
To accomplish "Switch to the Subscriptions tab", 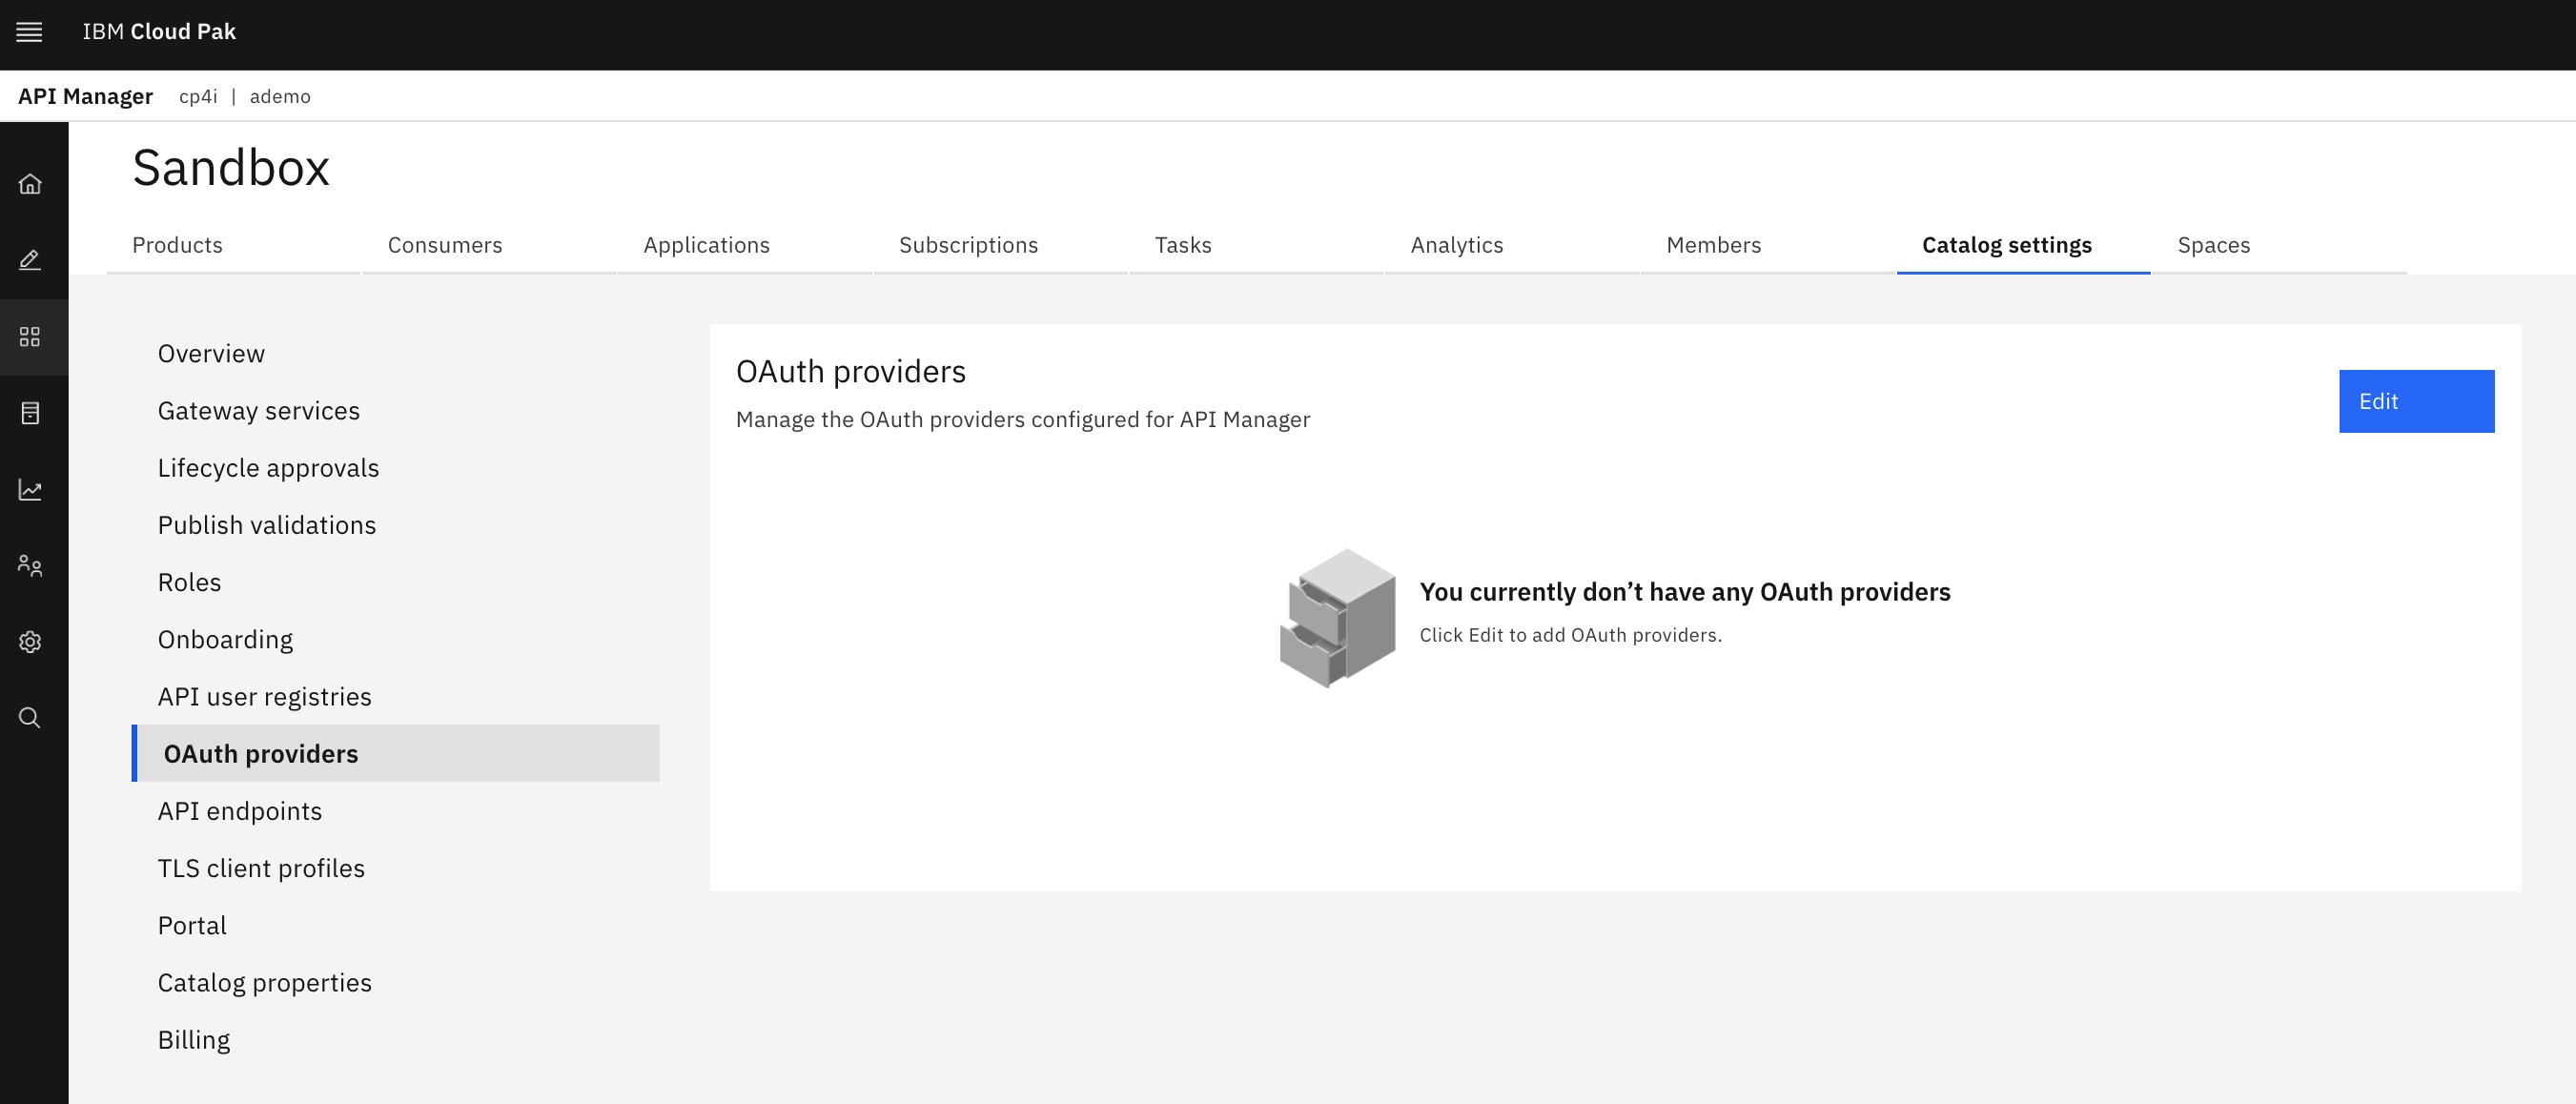I will [x=968, y=245].
